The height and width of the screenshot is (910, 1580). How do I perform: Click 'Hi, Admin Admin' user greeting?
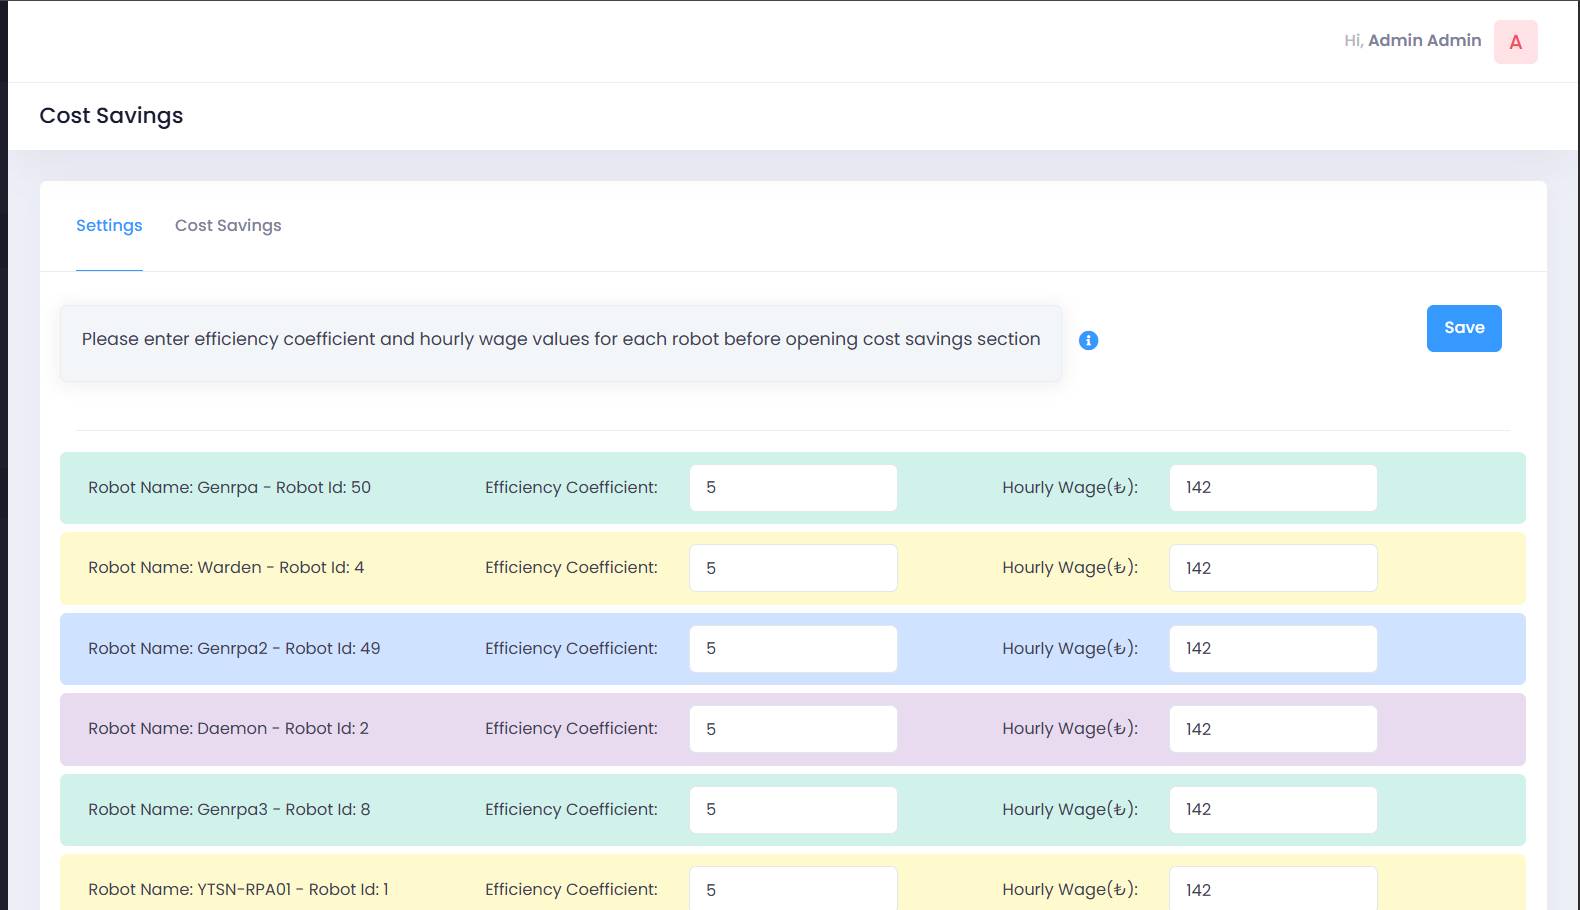click(1413, 41)
